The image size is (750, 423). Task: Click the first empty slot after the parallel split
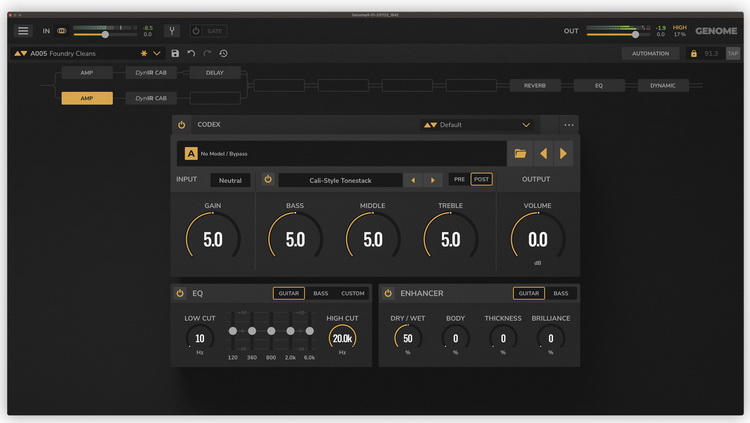tap(279, 86)
